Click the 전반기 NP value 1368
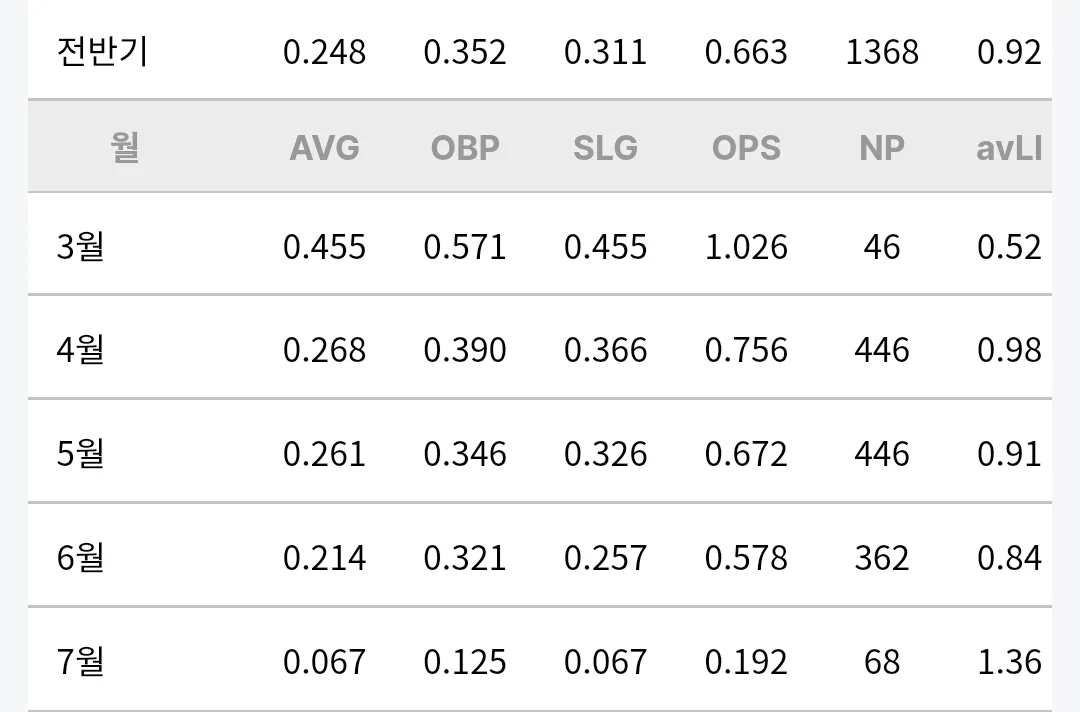Viewport: 1080px width, 712px height. point(882,52)
